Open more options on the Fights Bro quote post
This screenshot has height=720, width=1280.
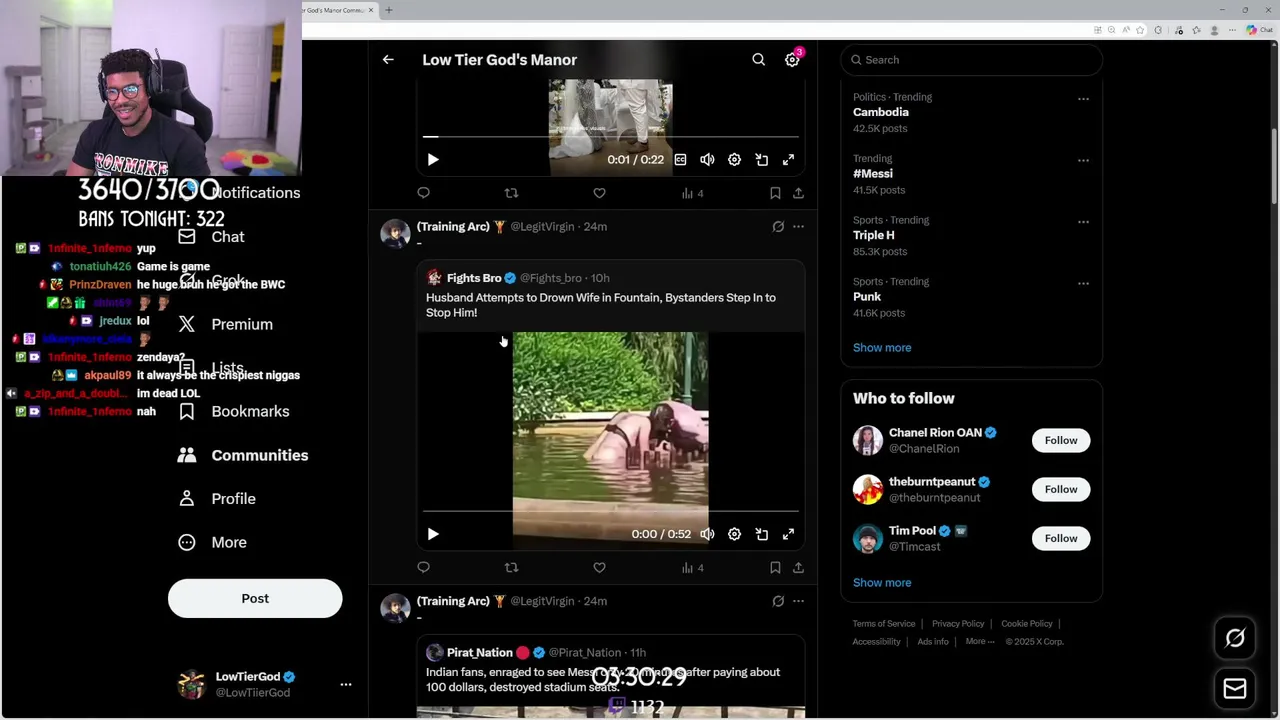click(798, 227)
